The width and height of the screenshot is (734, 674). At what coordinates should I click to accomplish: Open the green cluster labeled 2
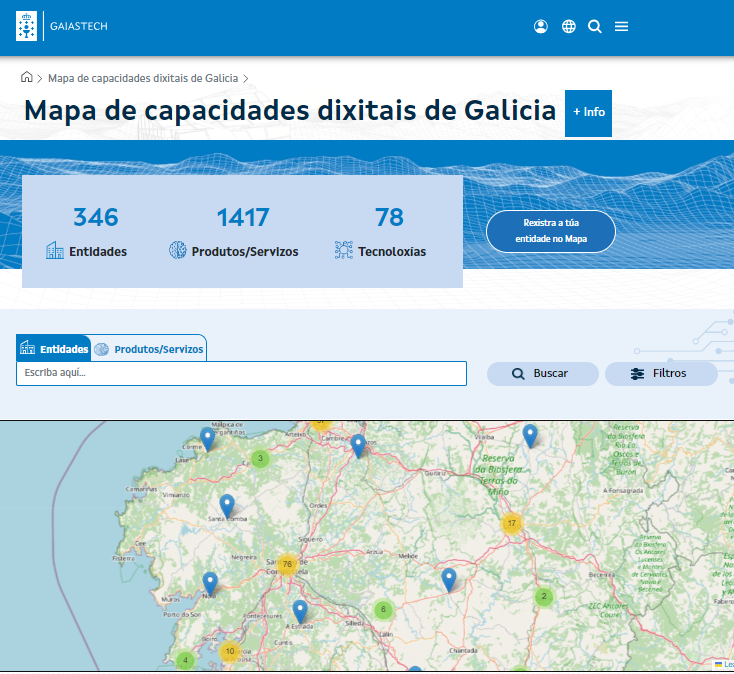coord(544,596)
